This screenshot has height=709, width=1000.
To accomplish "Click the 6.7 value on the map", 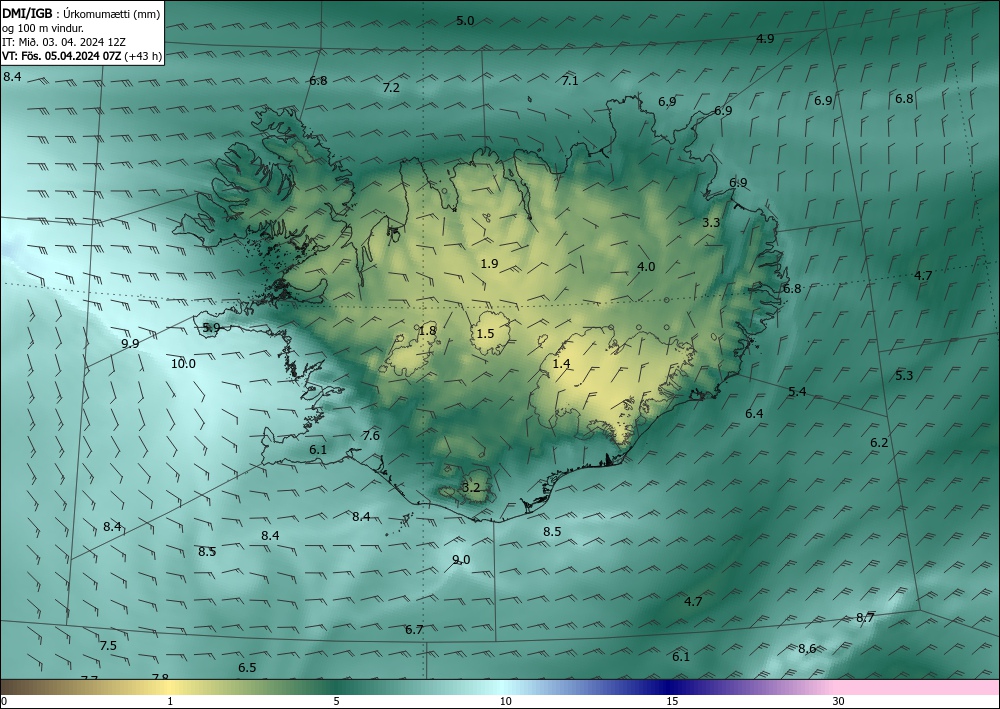I will 414,629.
